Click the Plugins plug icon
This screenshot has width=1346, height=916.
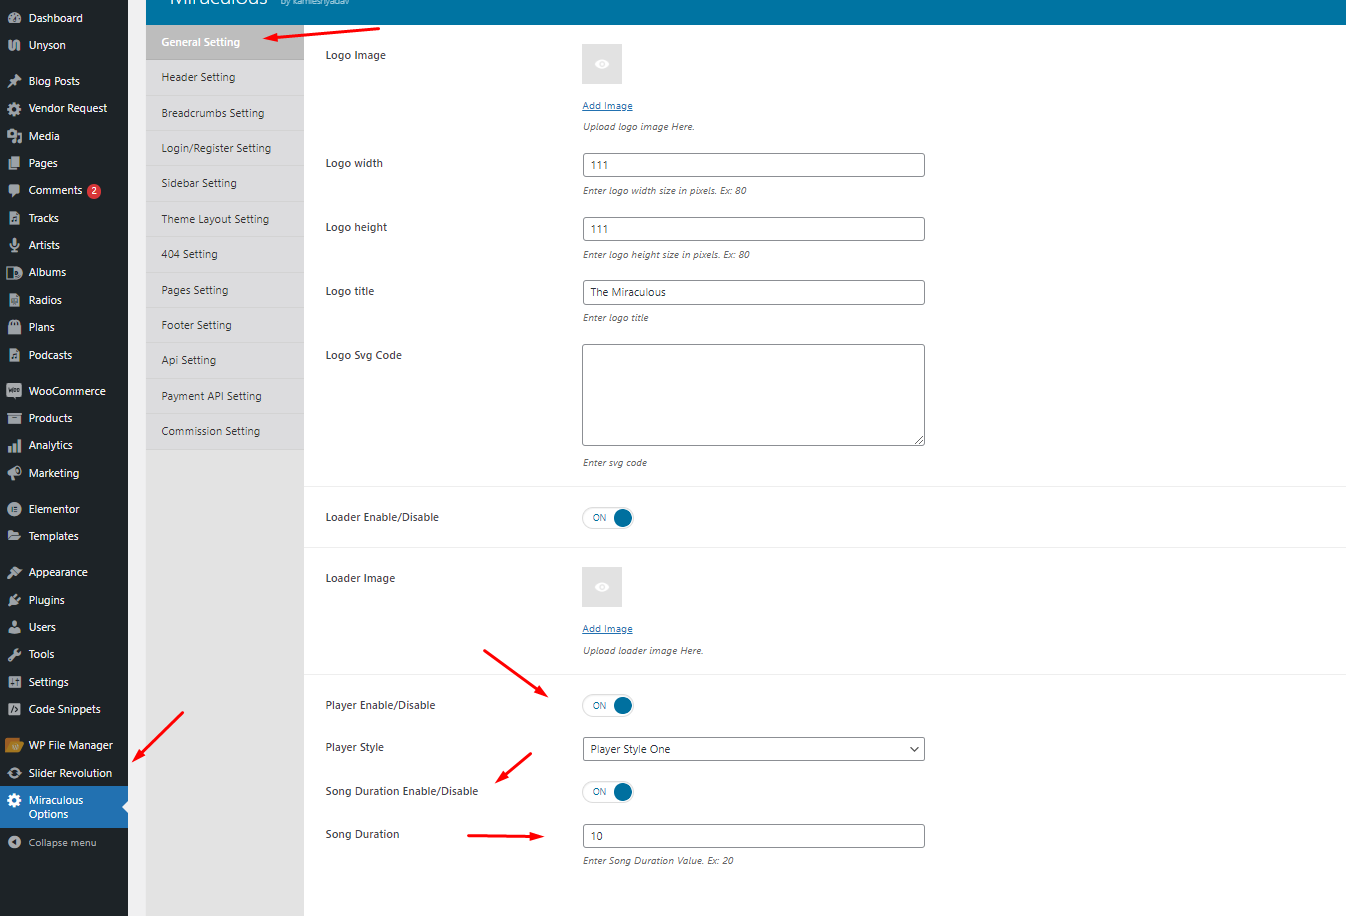[x=14, y=600]
